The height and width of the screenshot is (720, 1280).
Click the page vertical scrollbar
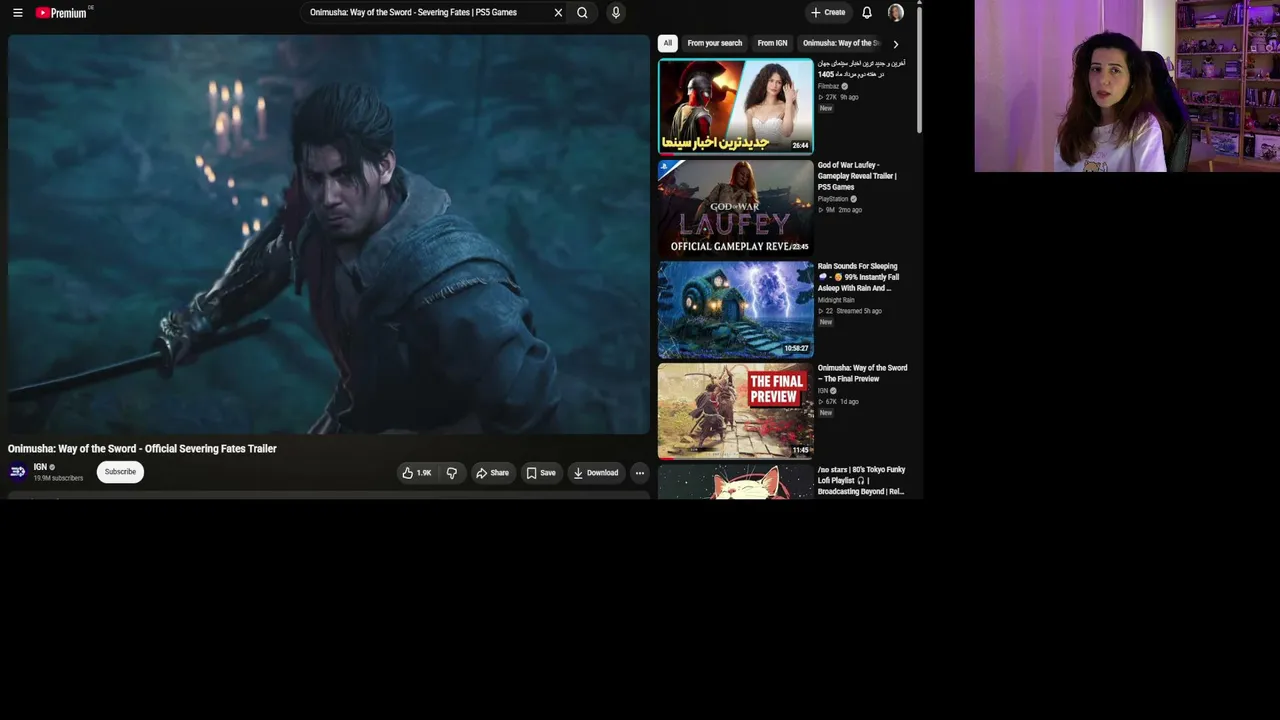pos(919,70)
